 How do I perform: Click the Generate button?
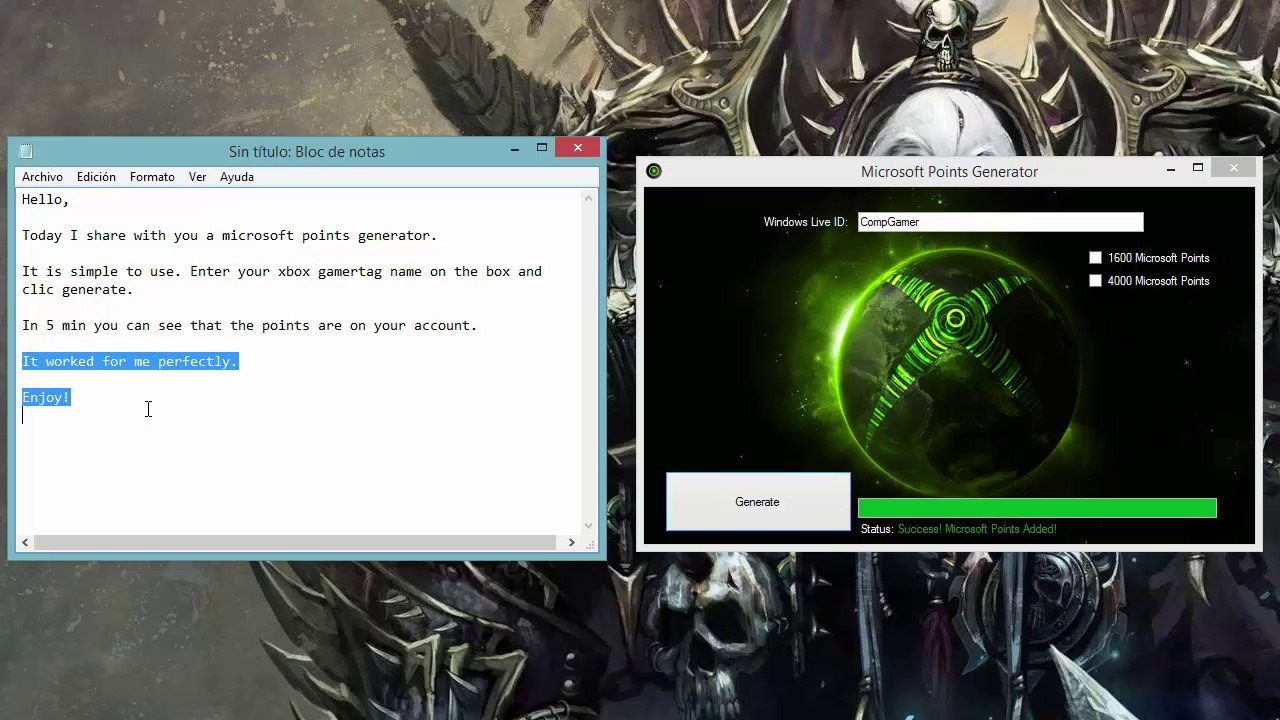758,502
